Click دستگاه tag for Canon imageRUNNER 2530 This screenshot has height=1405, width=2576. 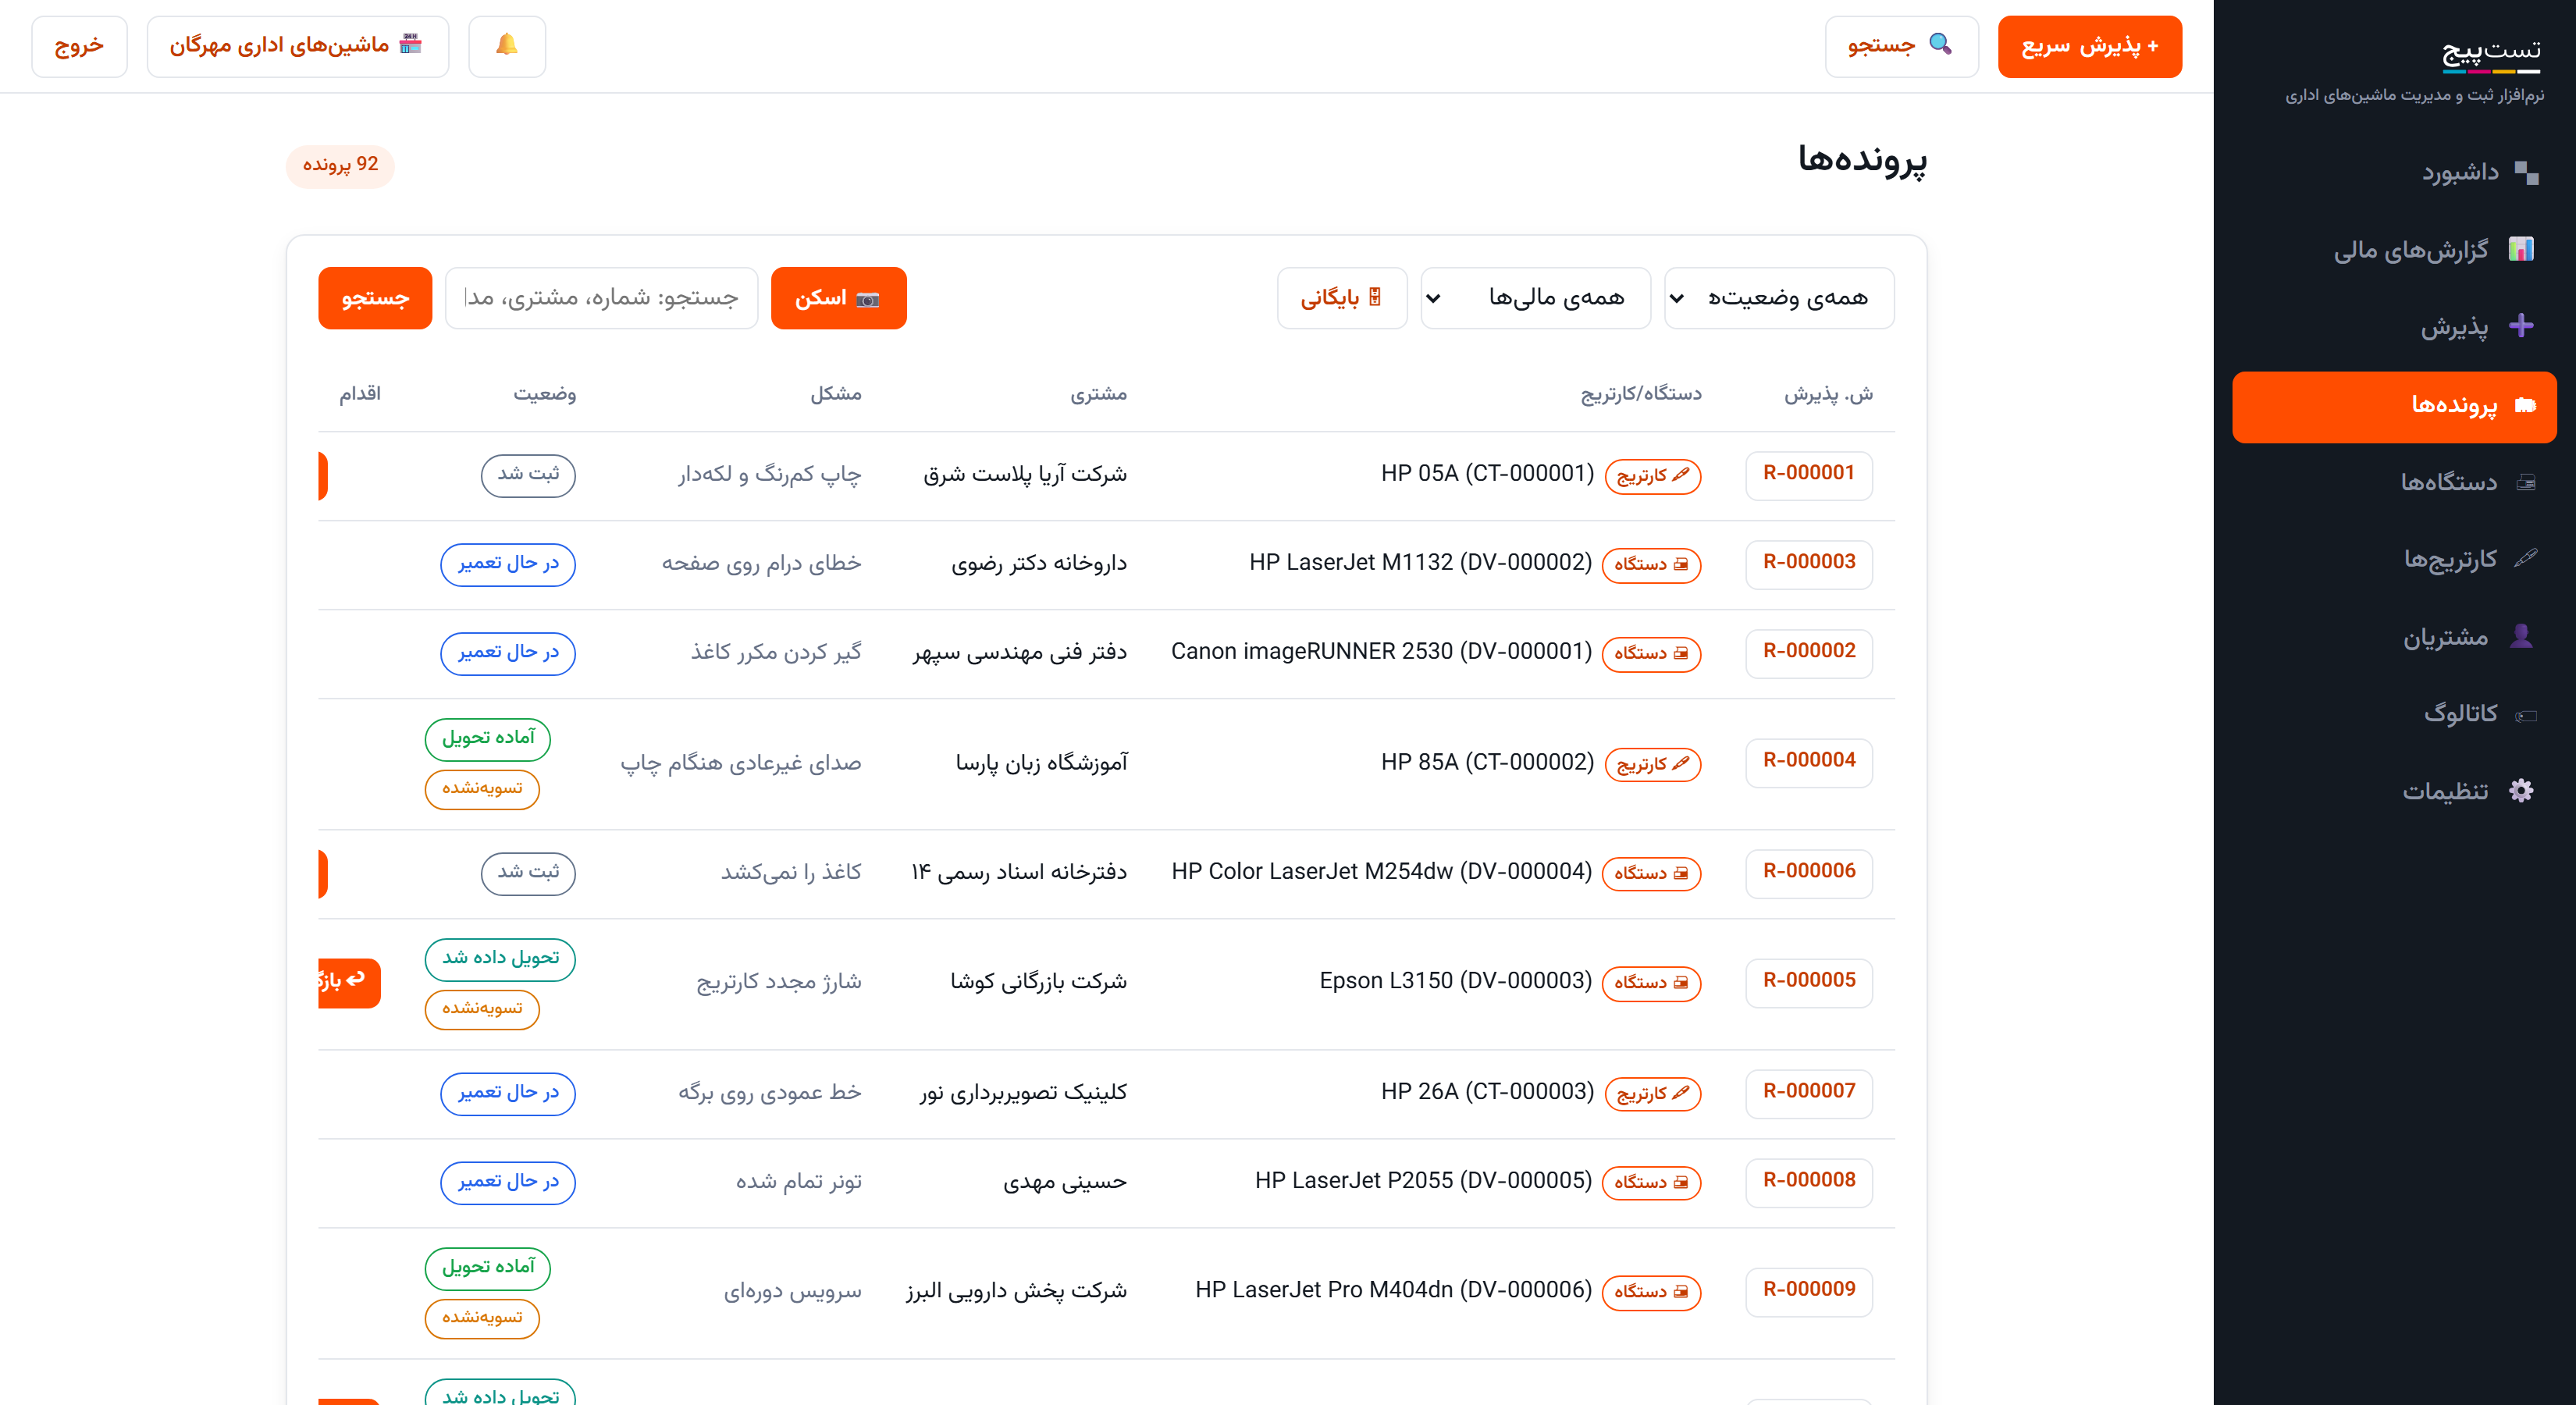(1651, 654)
